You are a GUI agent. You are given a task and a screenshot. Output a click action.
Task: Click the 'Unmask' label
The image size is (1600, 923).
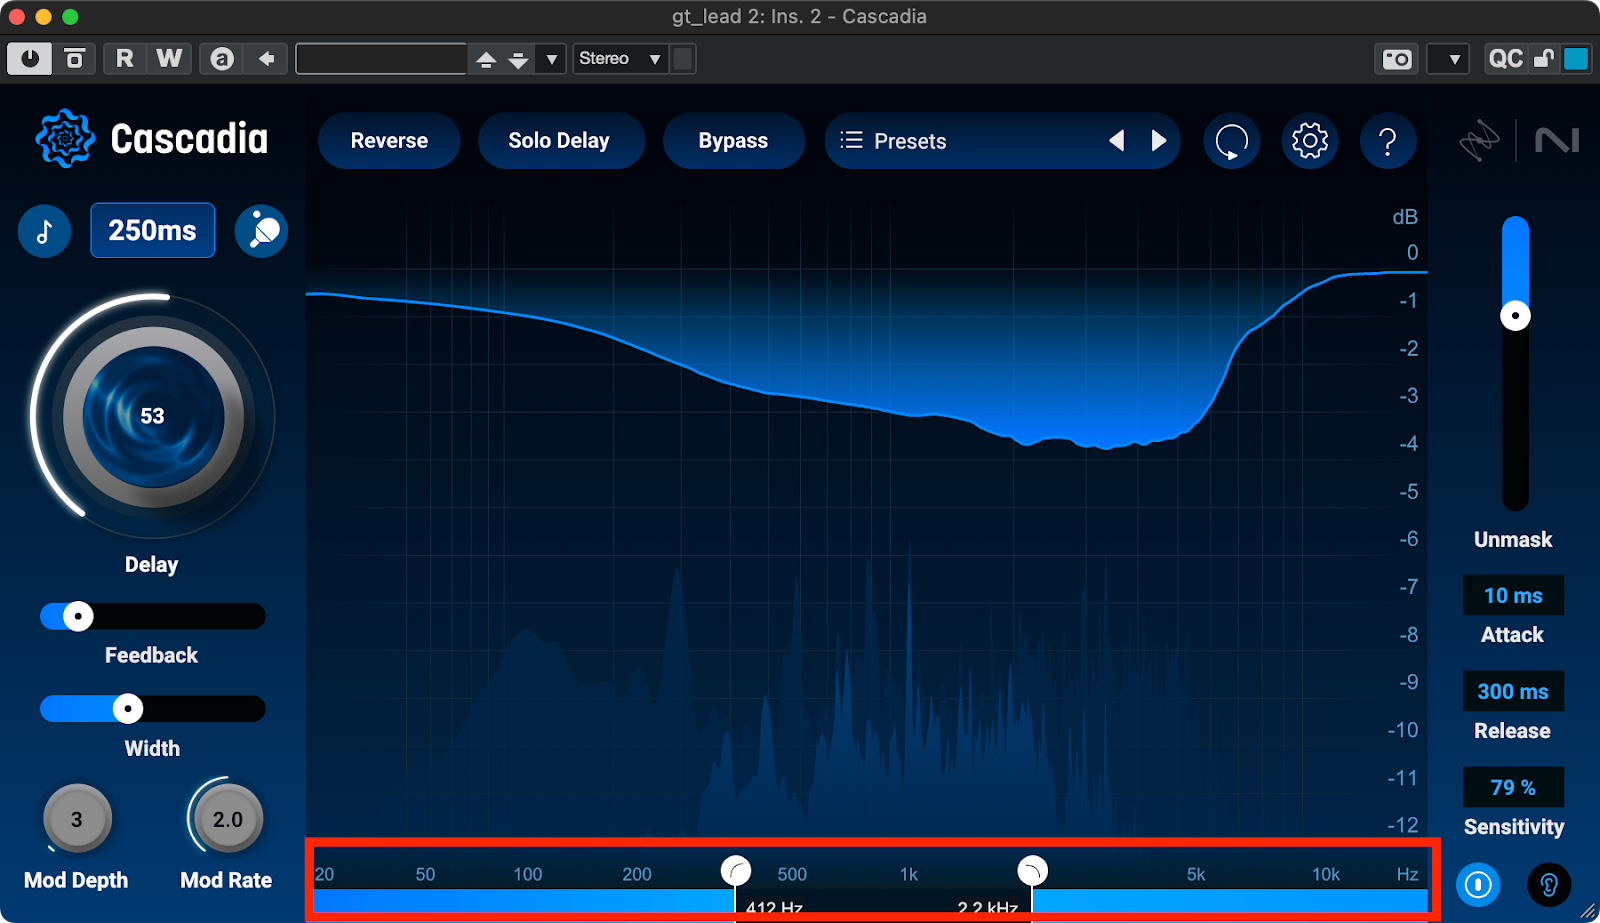[x=1513, y=540]
